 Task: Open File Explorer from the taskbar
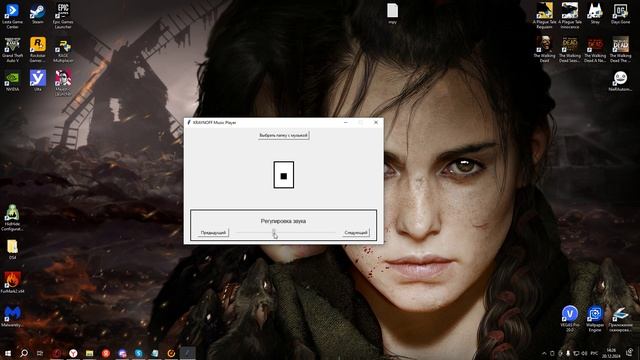[89, 353]
